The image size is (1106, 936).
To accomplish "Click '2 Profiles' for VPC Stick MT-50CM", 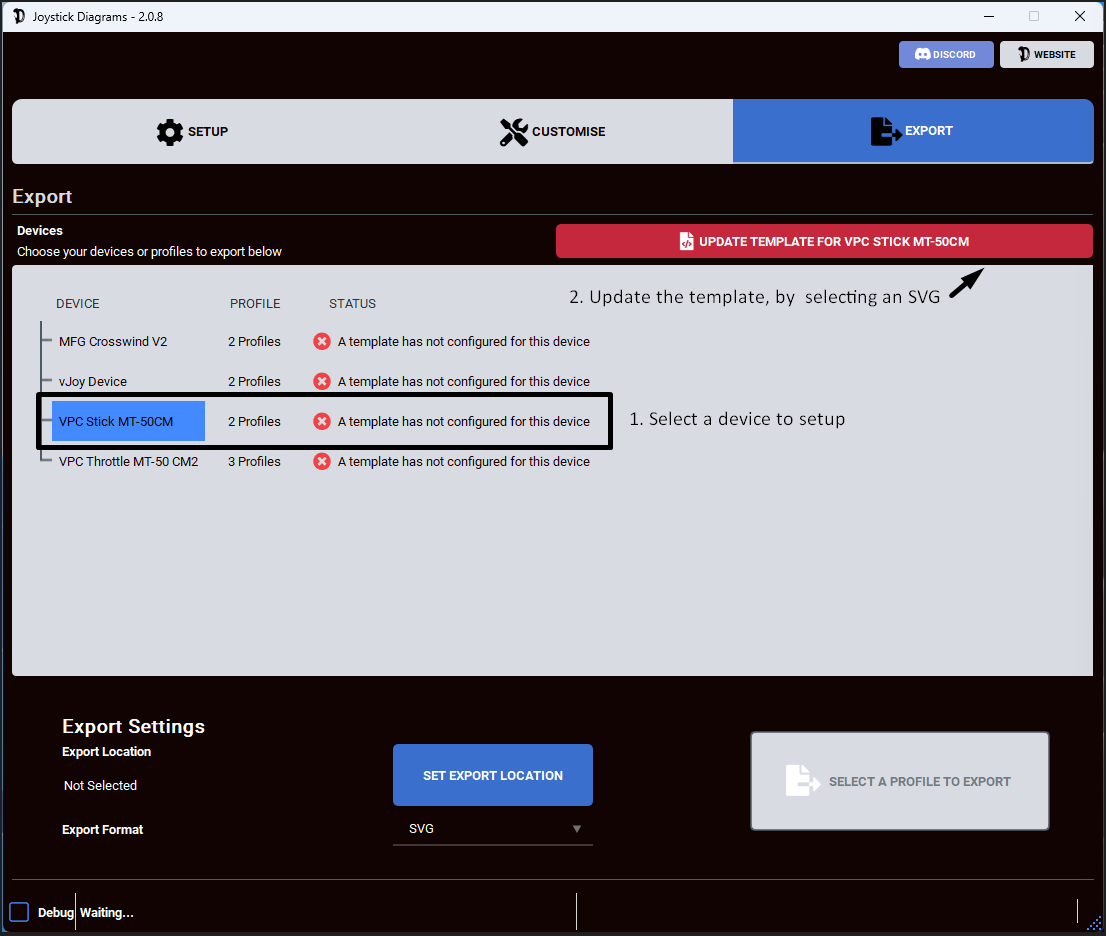I will click(254, 421).
